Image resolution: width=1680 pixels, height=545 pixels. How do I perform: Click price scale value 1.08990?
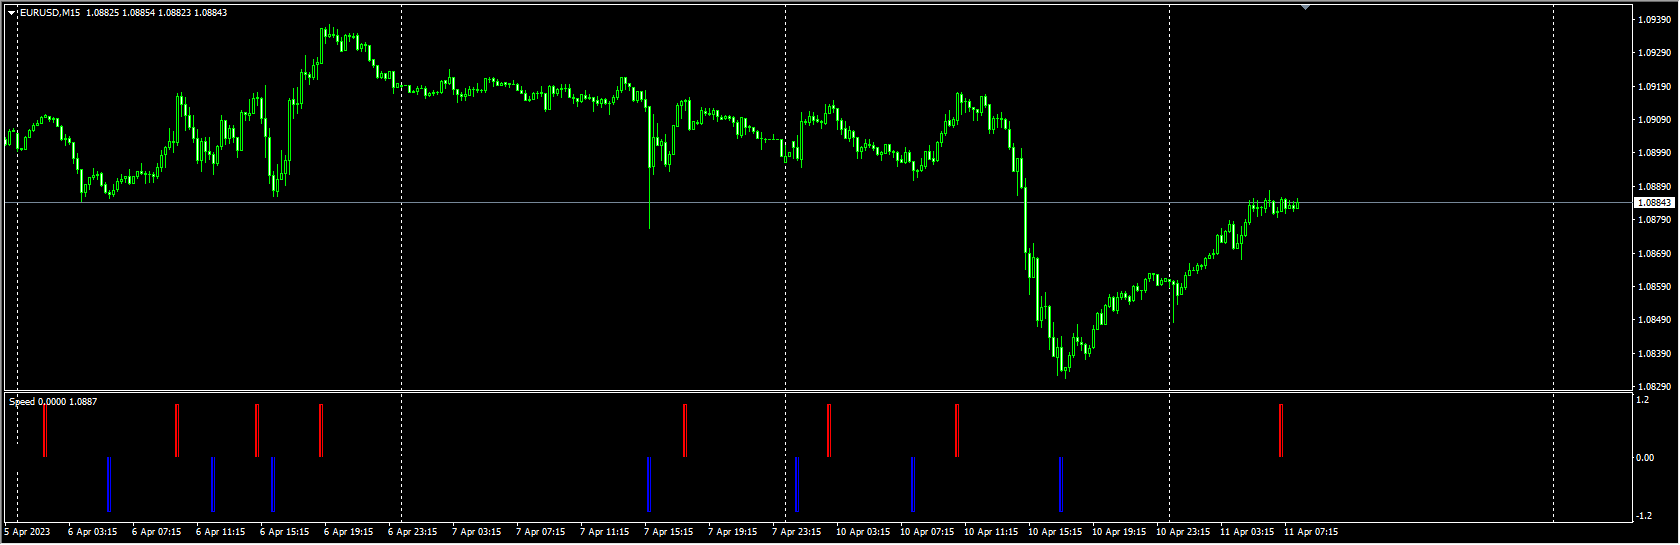tap(1654, 153)
